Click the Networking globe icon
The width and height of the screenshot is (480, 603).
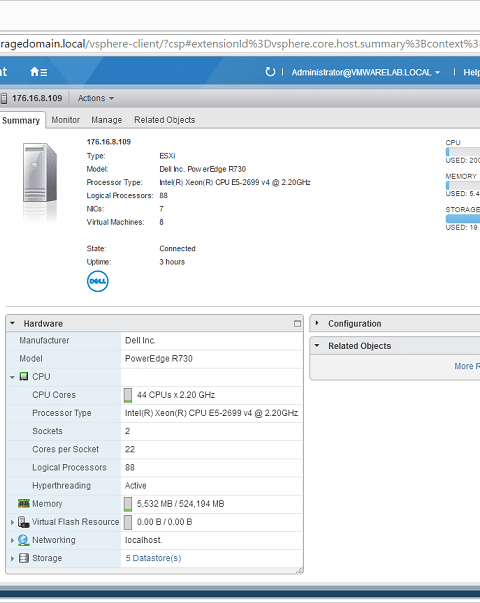coord(23,540)
